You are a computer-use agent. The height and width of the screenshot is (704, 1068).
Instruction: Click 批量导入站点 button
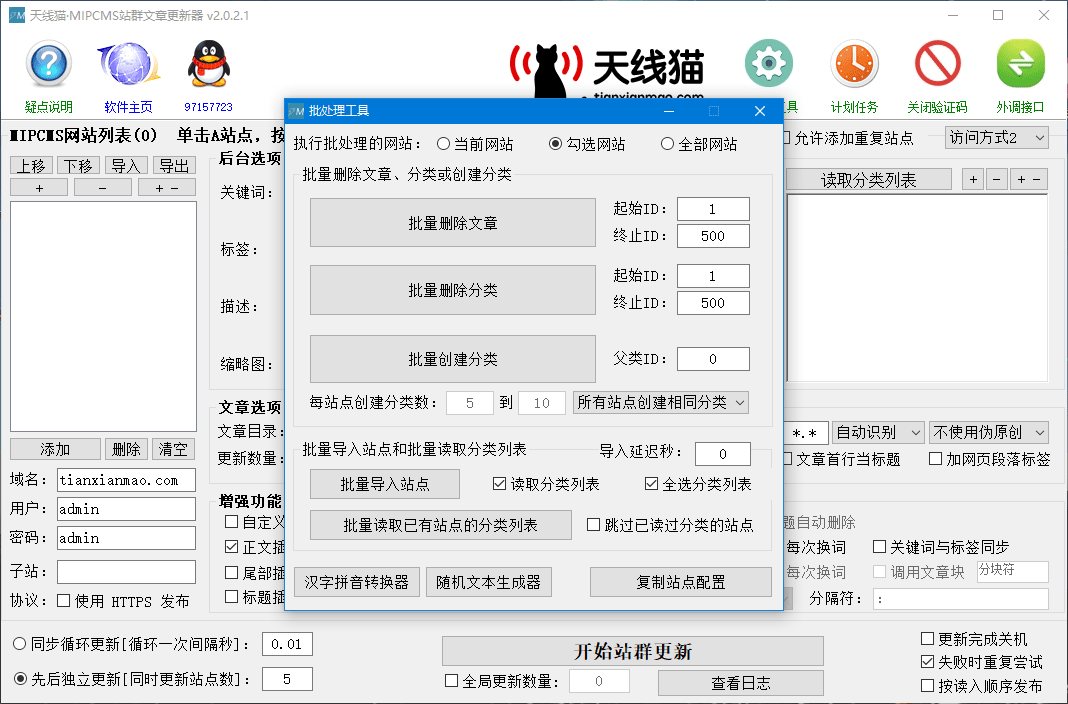point(385,484)
